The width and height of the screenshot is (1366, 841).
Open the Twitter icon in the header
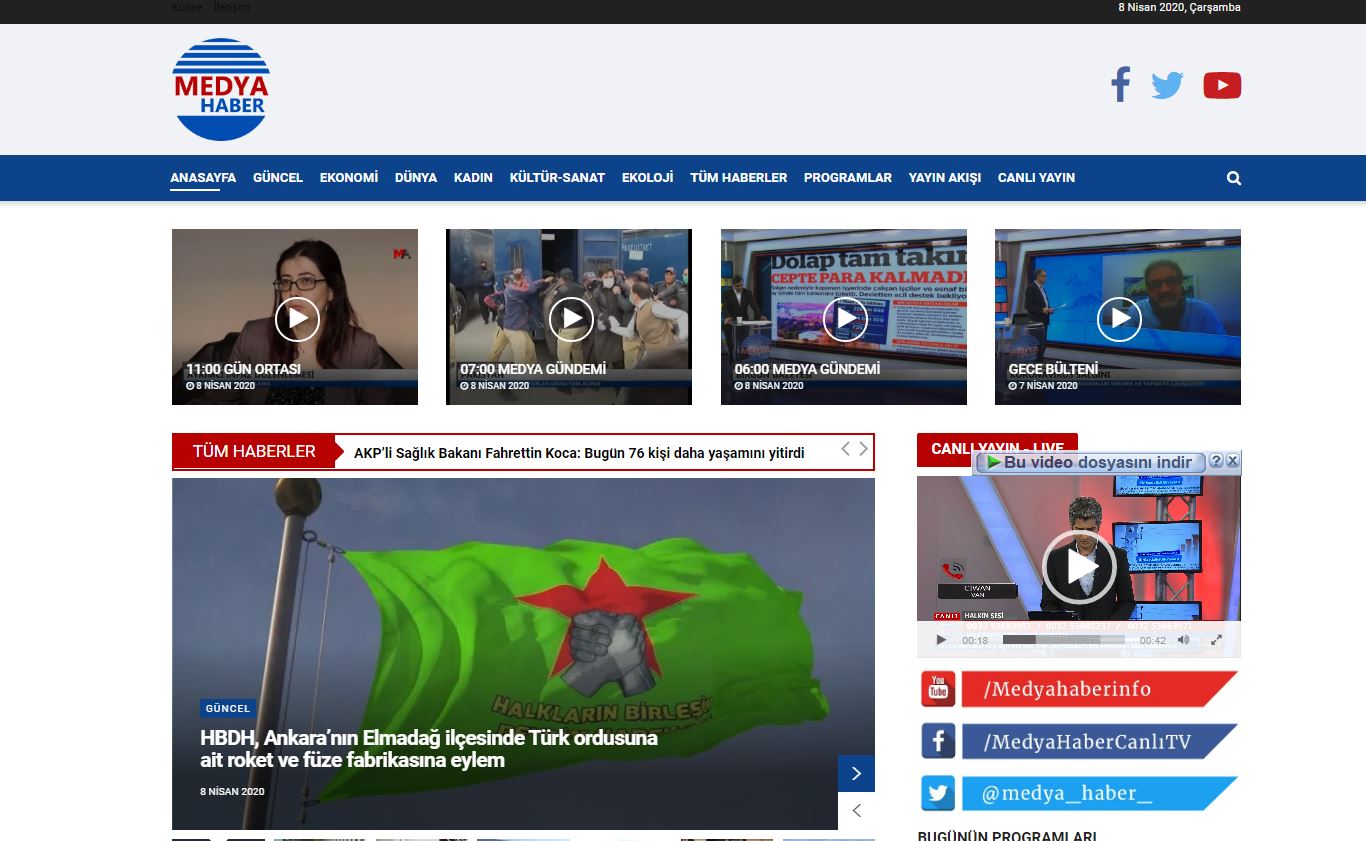pos(1167,85)
